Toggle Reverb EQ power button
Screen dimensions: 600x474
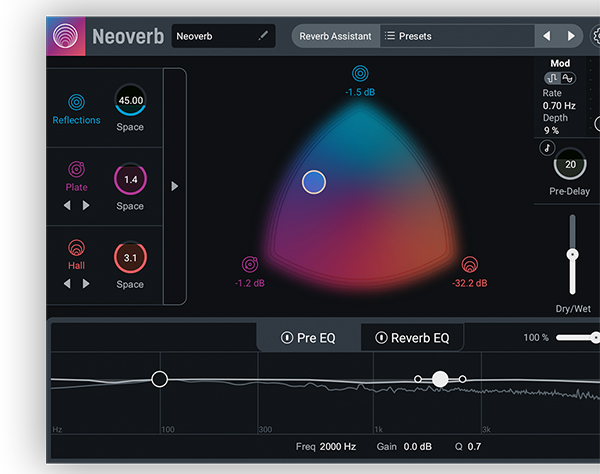381,337
